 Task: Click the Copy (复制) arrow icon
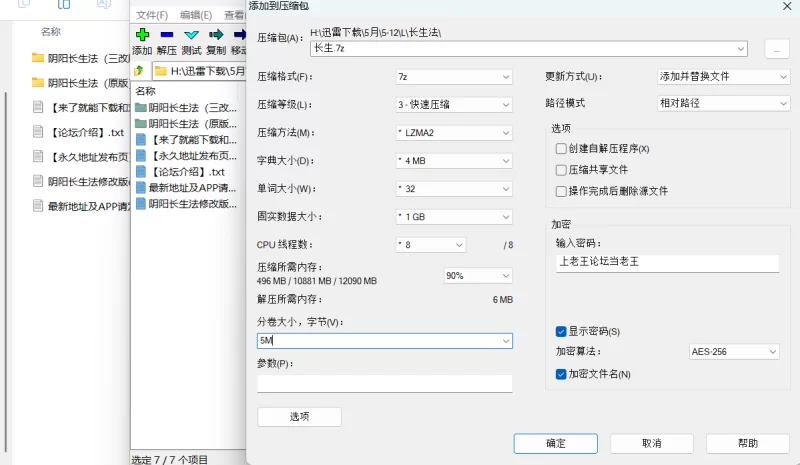[x=215, y=35]
